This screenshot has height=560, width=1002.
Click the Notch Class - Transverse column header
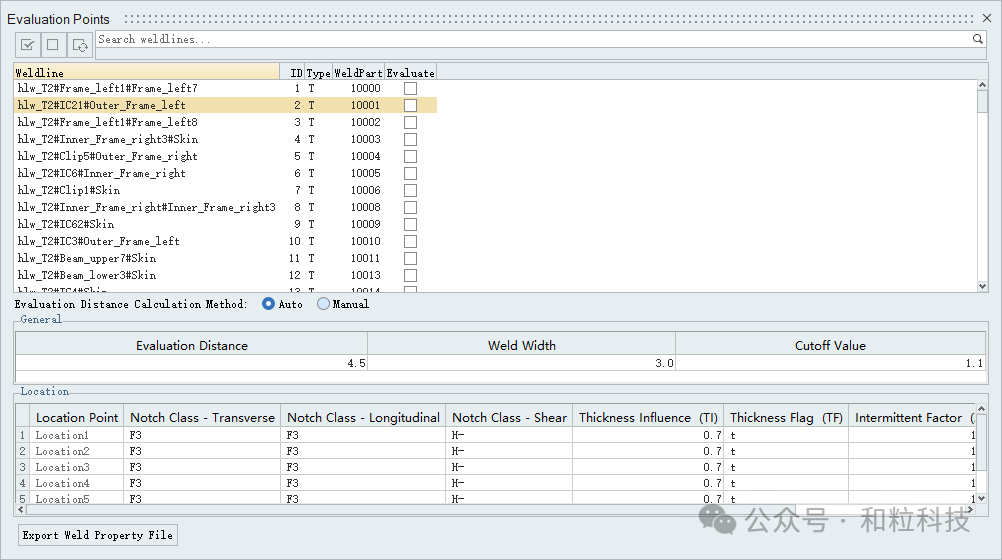coord(202,418)
